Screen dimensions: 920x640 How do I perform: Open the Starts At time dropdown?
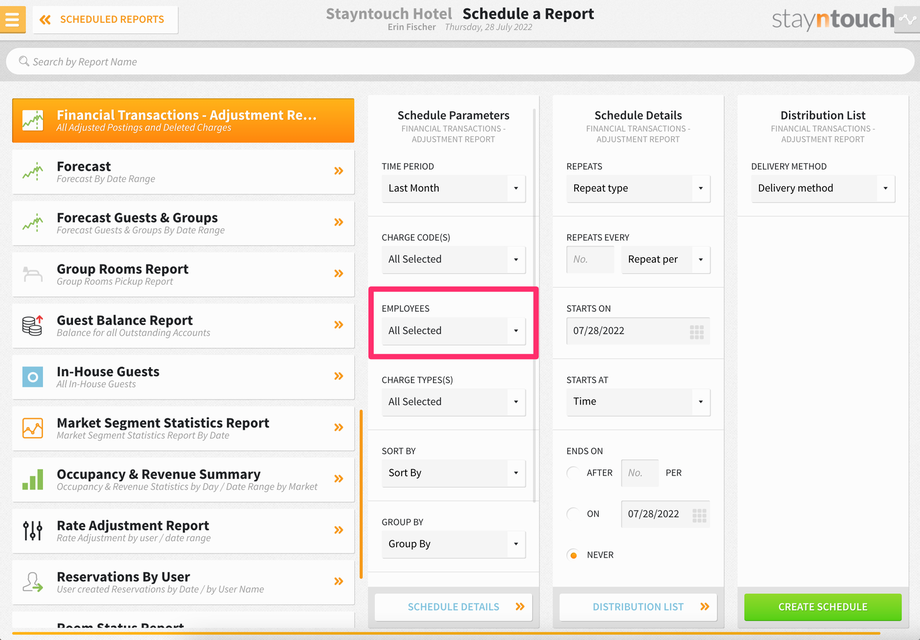pos(638,402)
